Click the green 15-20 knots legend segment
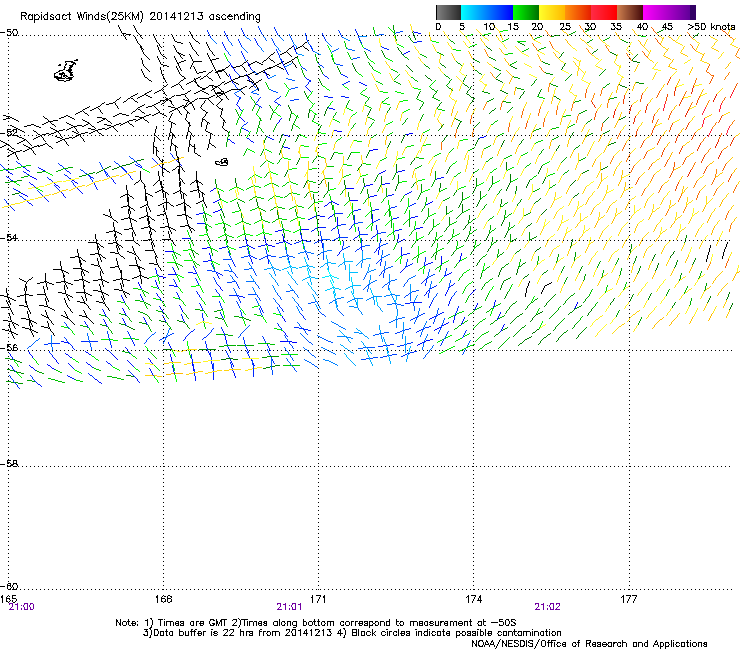Screen dimensions: 740x650 coord(526,12)
